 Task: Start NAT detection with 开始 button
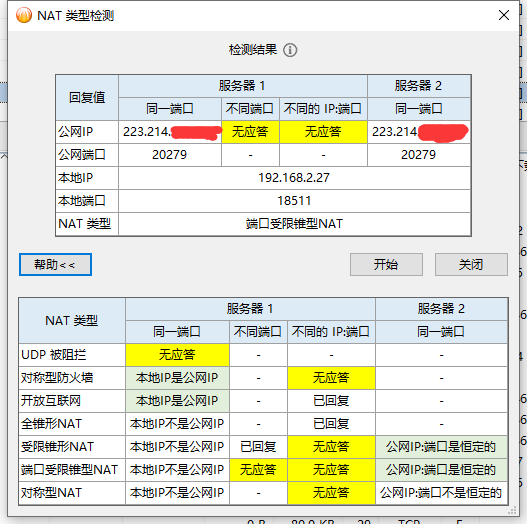coord(386,265)
